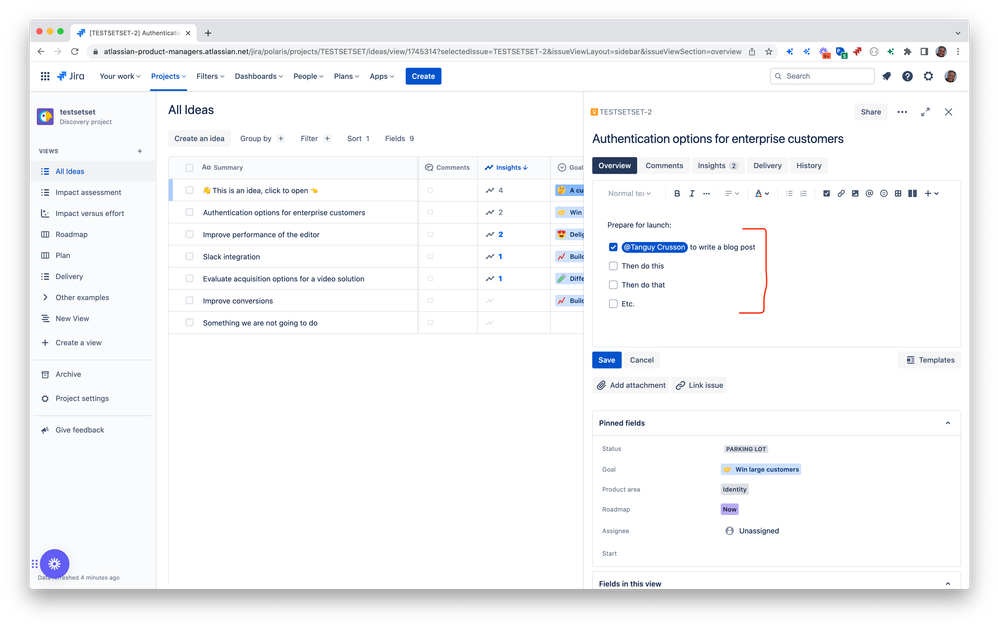
Task: Expand the idea panel to full screen
Action: pyautogui.click(x=925, y=112)
